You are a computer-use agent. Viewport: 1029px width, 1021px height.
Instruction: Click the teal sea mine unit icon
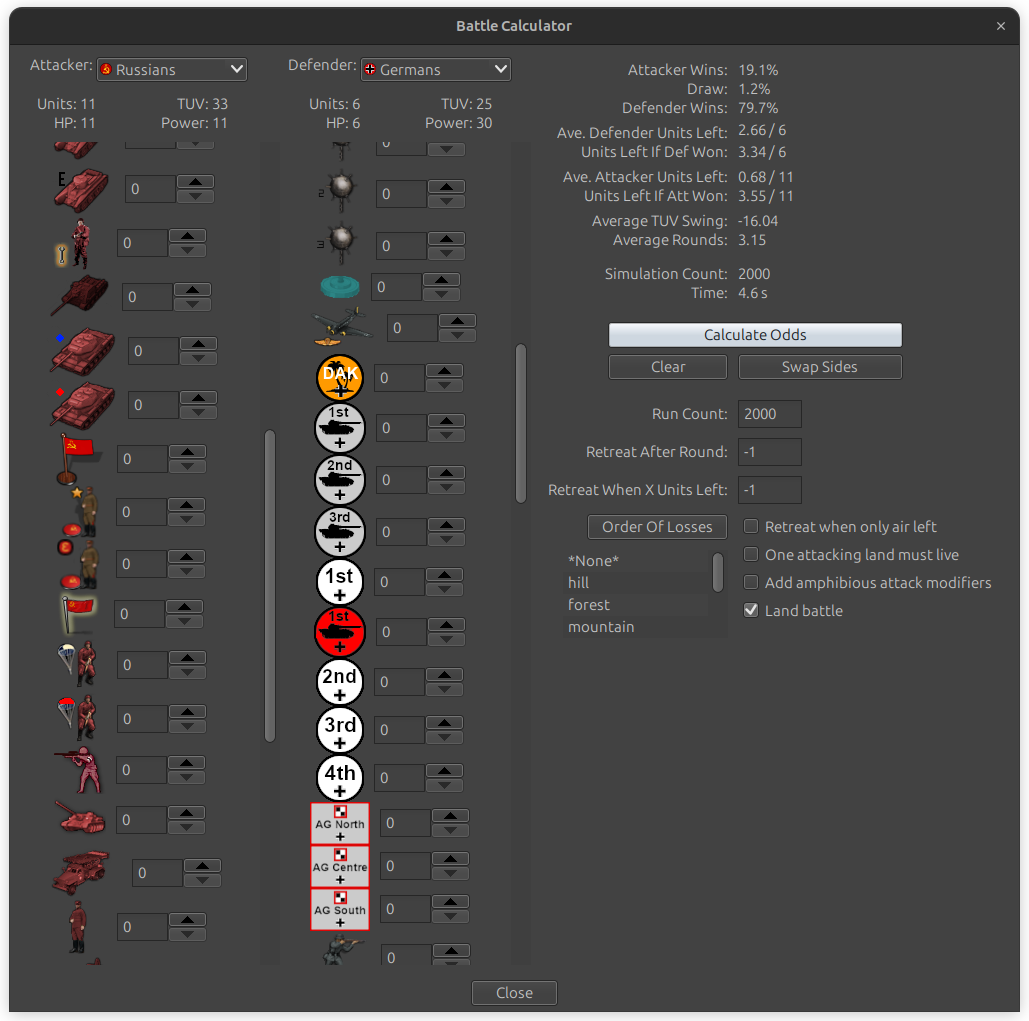342,286
